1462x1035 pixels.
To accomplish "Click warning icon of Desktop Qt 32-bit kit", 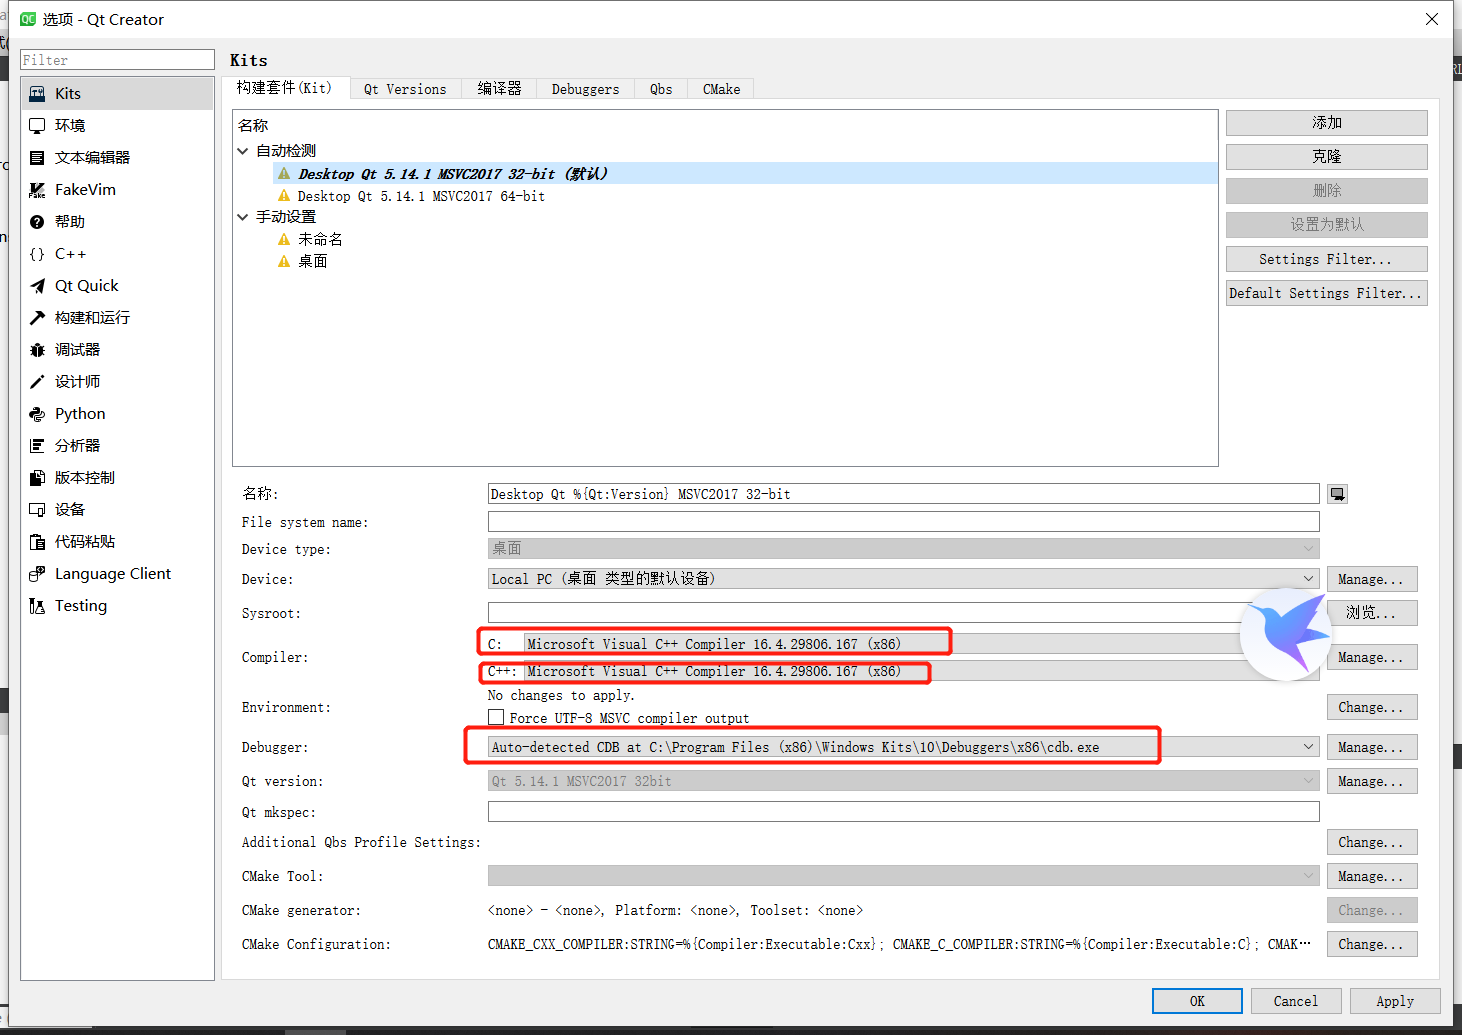I will [284, 174].
